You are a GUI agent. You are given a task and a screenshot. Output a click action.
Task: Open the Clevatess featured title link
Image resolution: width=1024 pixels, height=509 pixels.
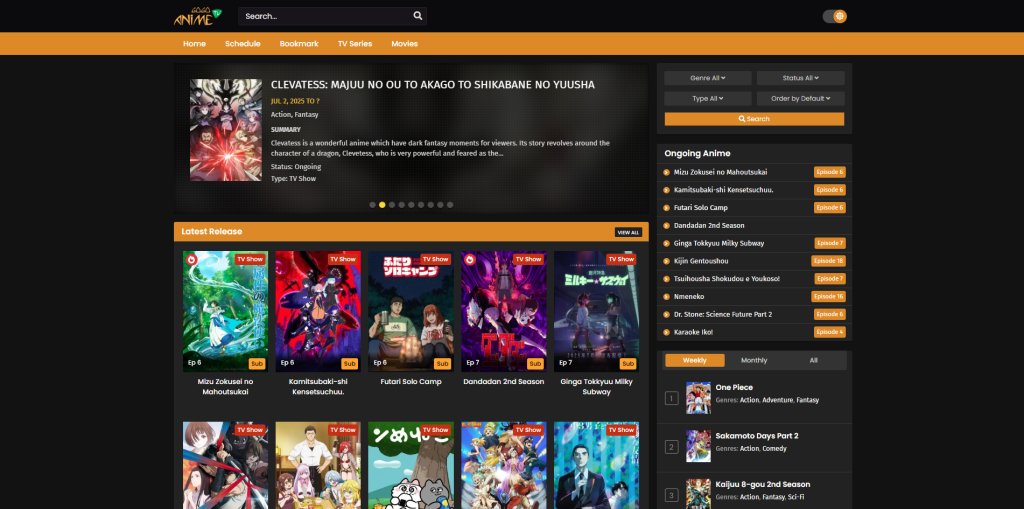coord(433,85)
